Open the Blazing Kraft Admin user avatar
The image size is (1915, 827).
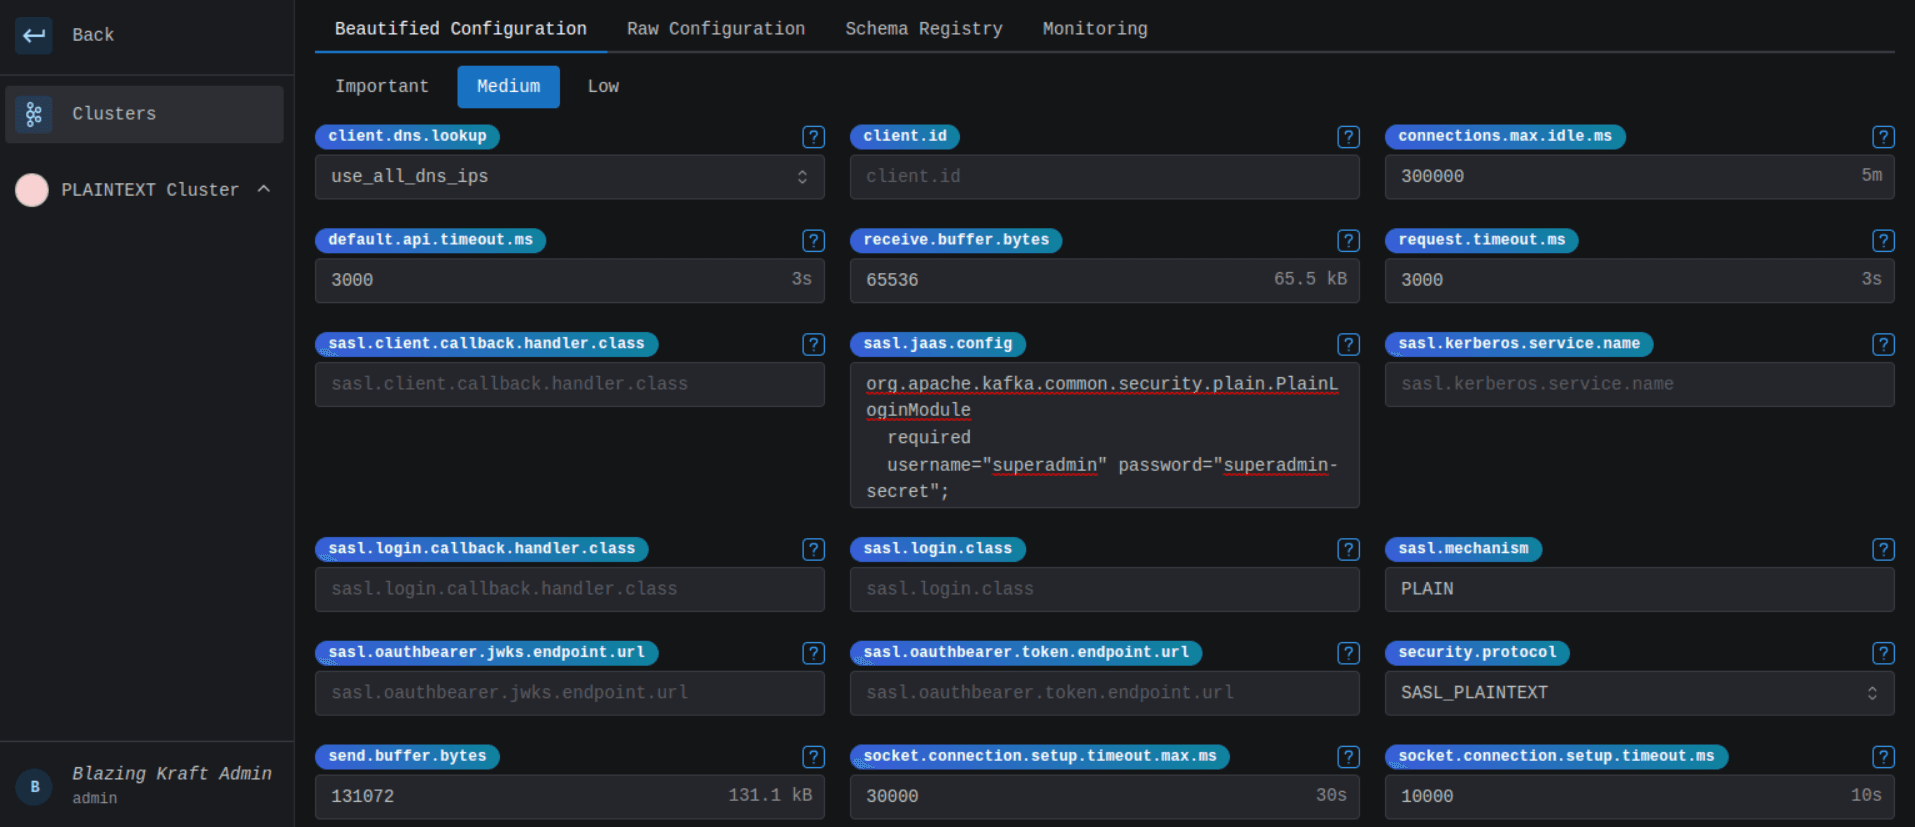tap(34, 786)
